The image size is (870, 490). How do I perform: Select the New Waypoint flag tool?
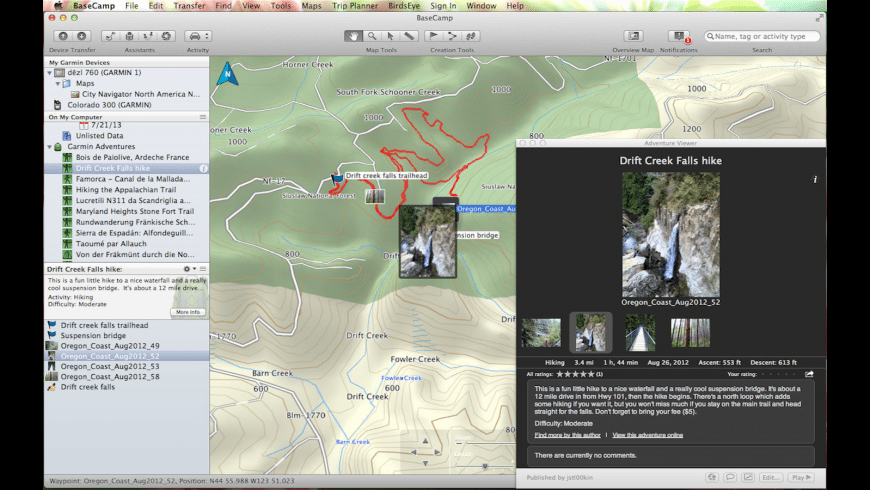[433, 36]
